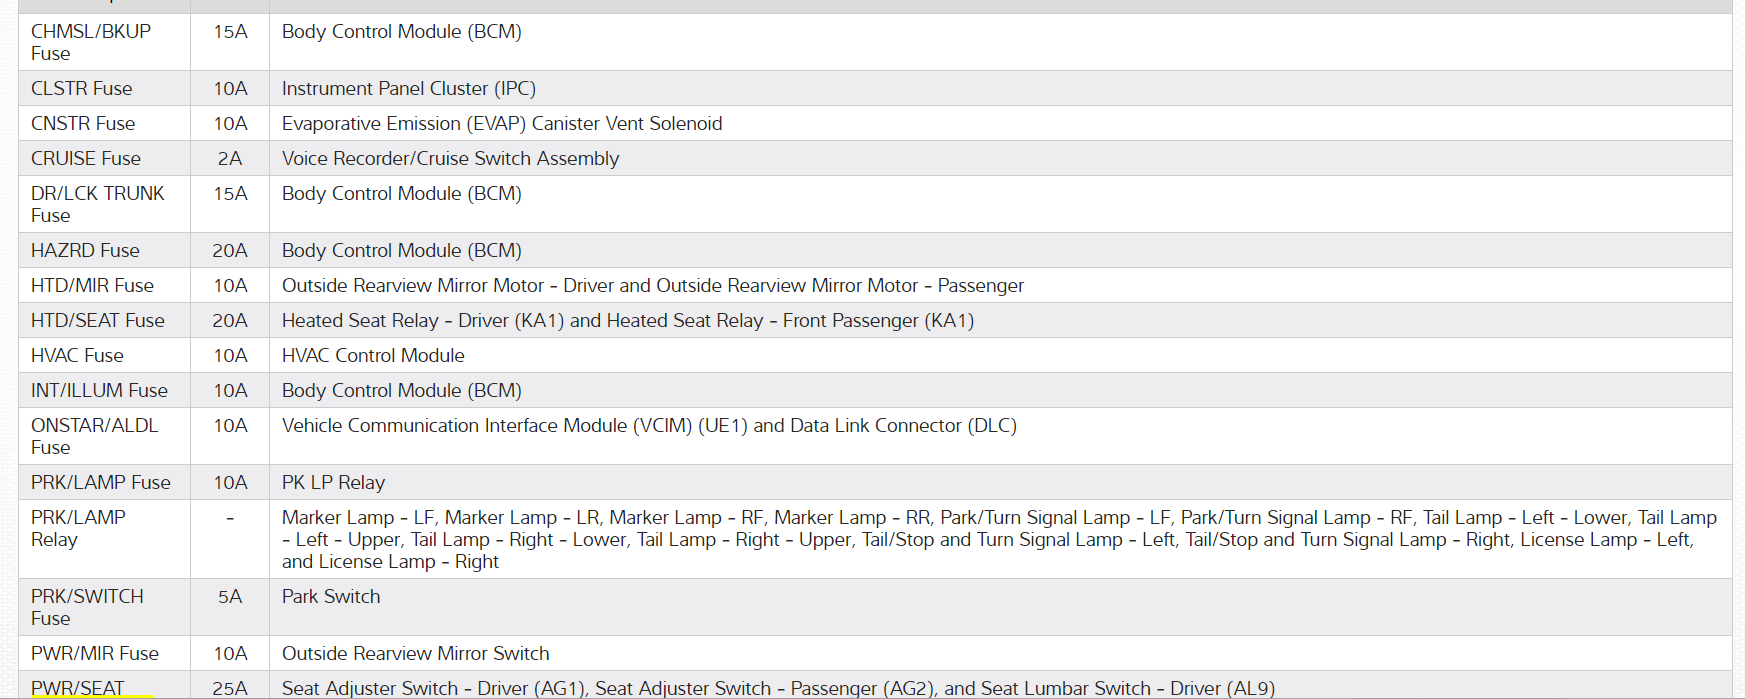The width and height of the screenshot is (1745, 699).
Task: Click the Heated Seat Relay description text
Action: [627, 320]
